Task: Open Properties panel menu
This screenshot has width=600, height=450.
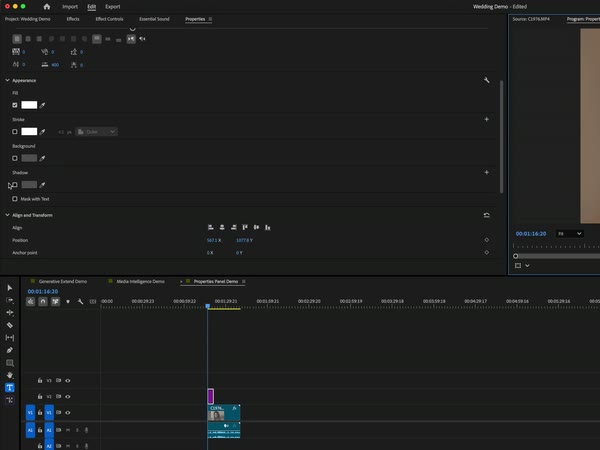Action: pos(210,19)
